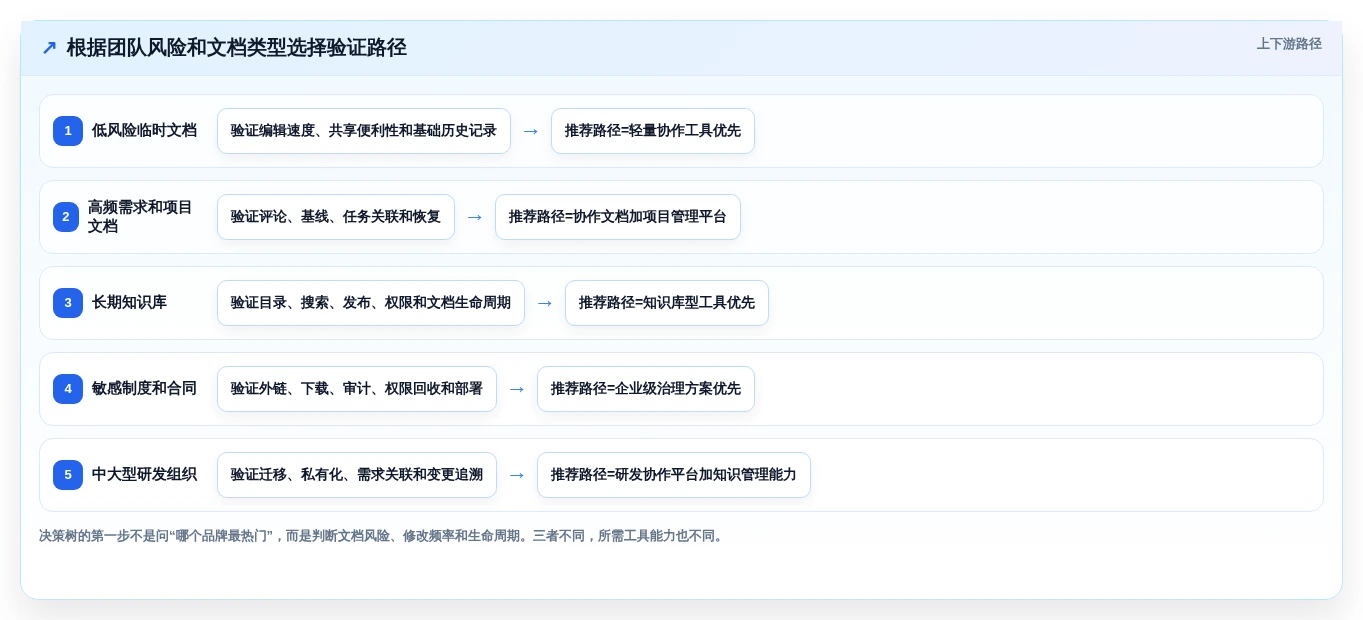The width and height of the screenshot is (1363, 620).
Task: Select the 长期知识库 row label
Action: 129,303
